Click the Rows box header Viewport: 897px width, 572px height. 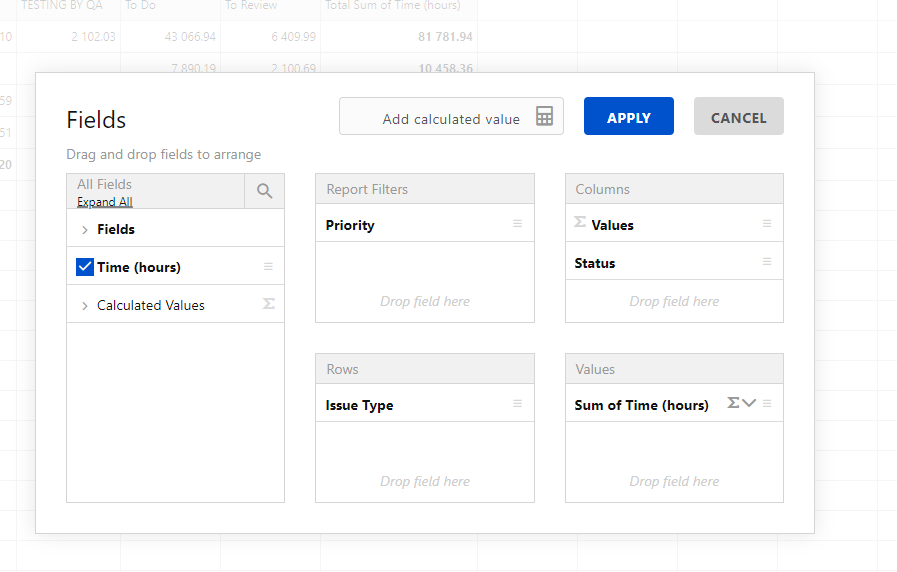click(x=424, y=369)
